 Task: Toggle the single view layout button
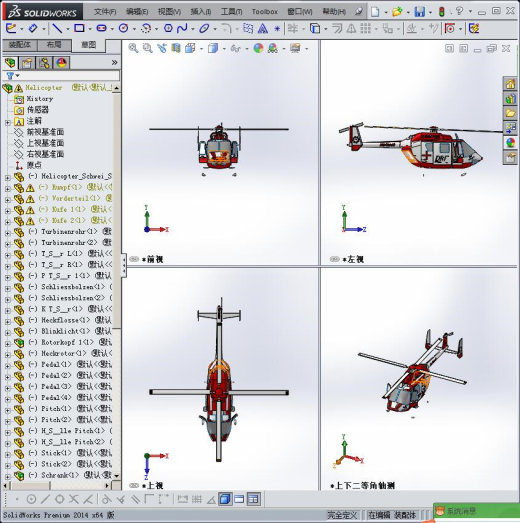click(x=225, y=499)
